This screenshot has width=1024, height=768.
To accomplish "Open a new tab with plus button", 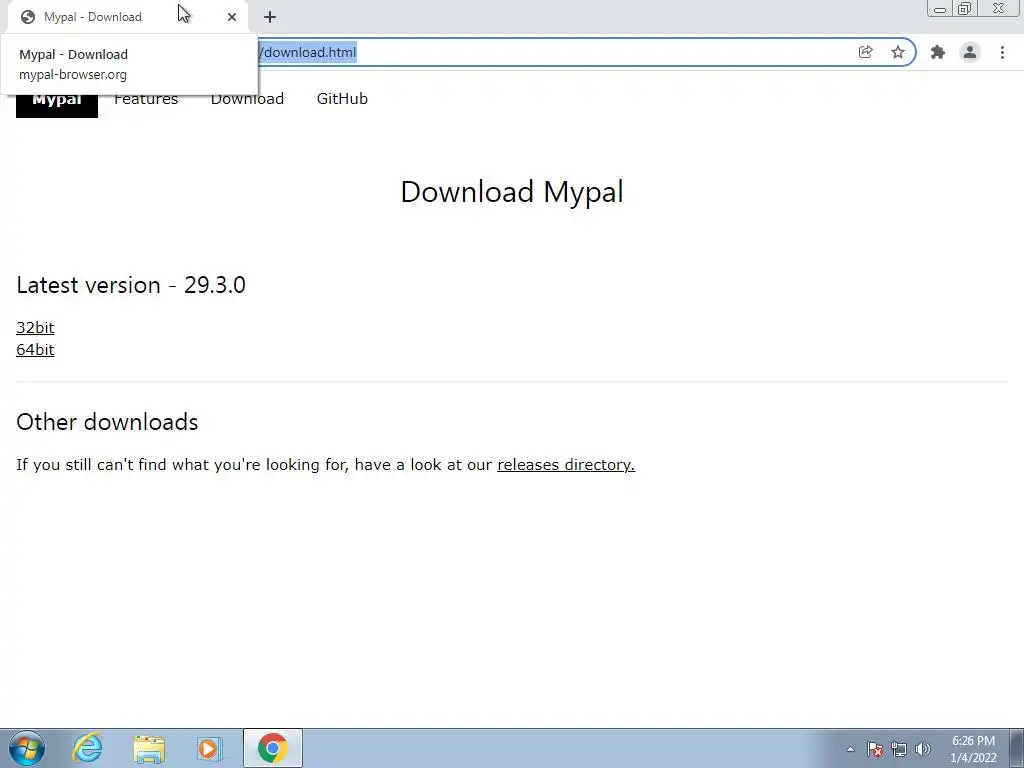I will 270,17.
